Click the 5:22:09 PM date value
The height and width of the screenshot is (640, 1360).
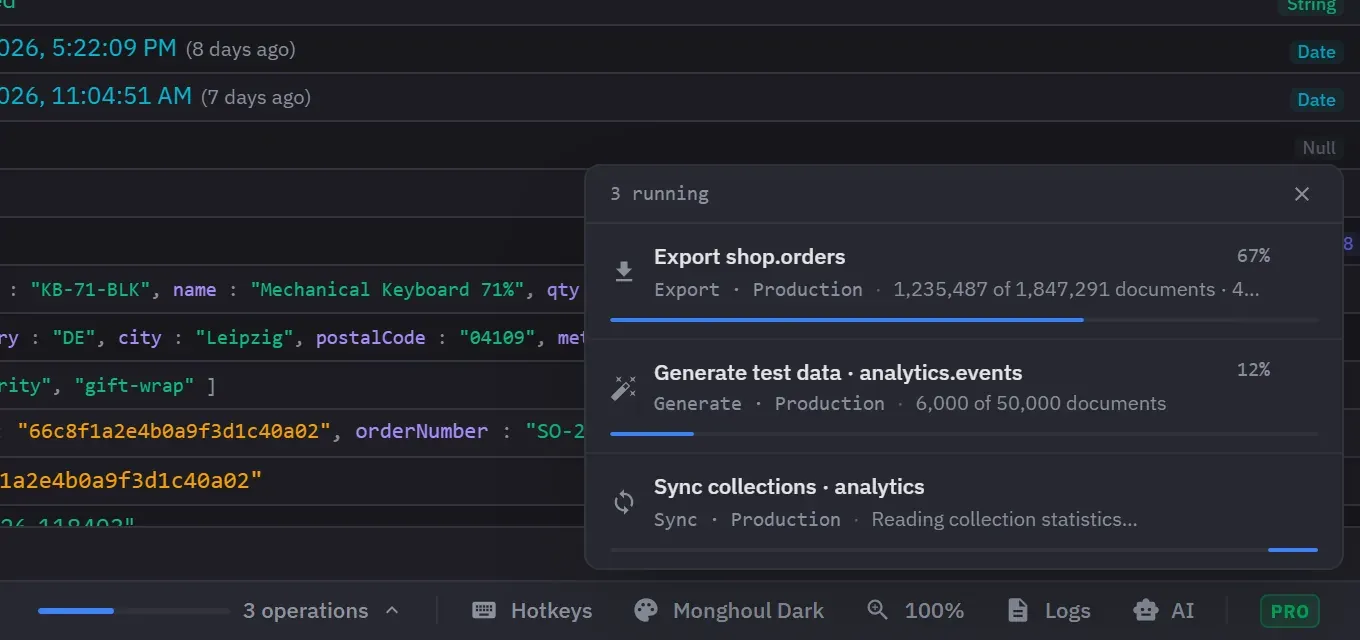coord(88,48)
